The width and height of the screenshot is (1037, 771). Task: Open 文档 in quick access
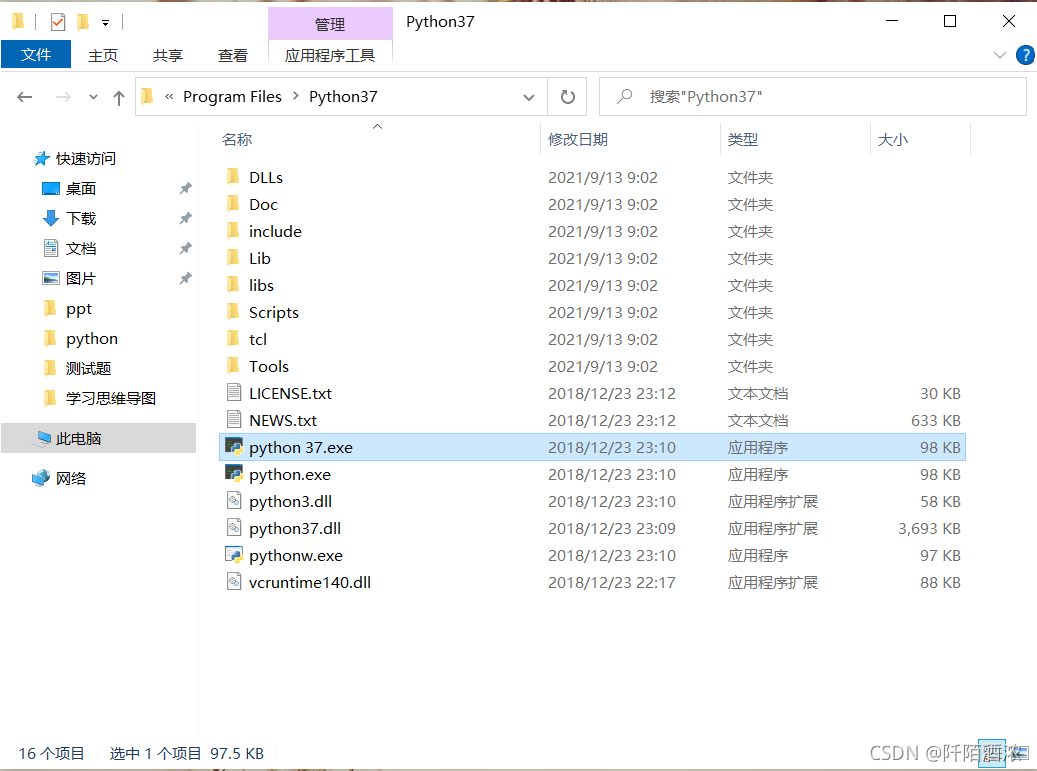[x=81, y=249]
